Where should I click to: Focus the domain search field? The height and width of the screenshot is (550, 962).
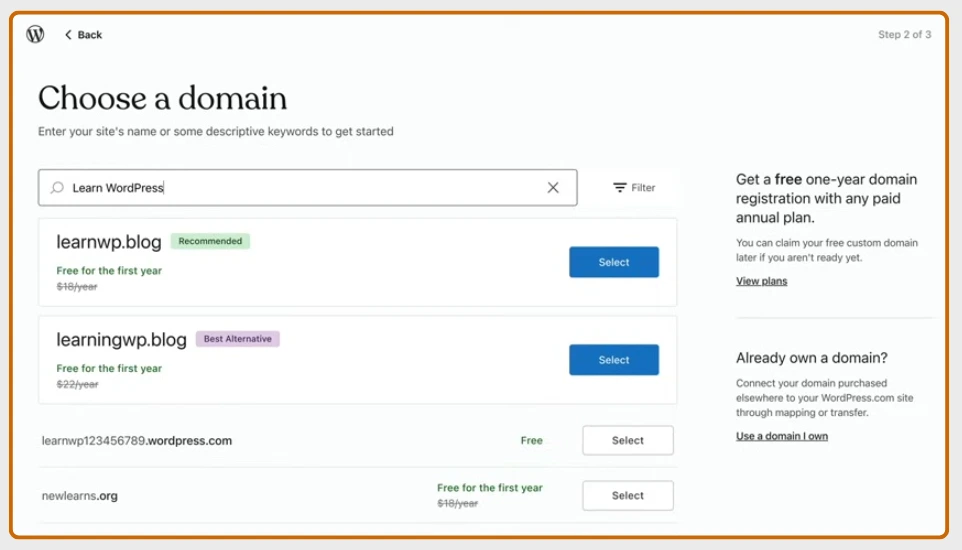click(x=307, y=187)
